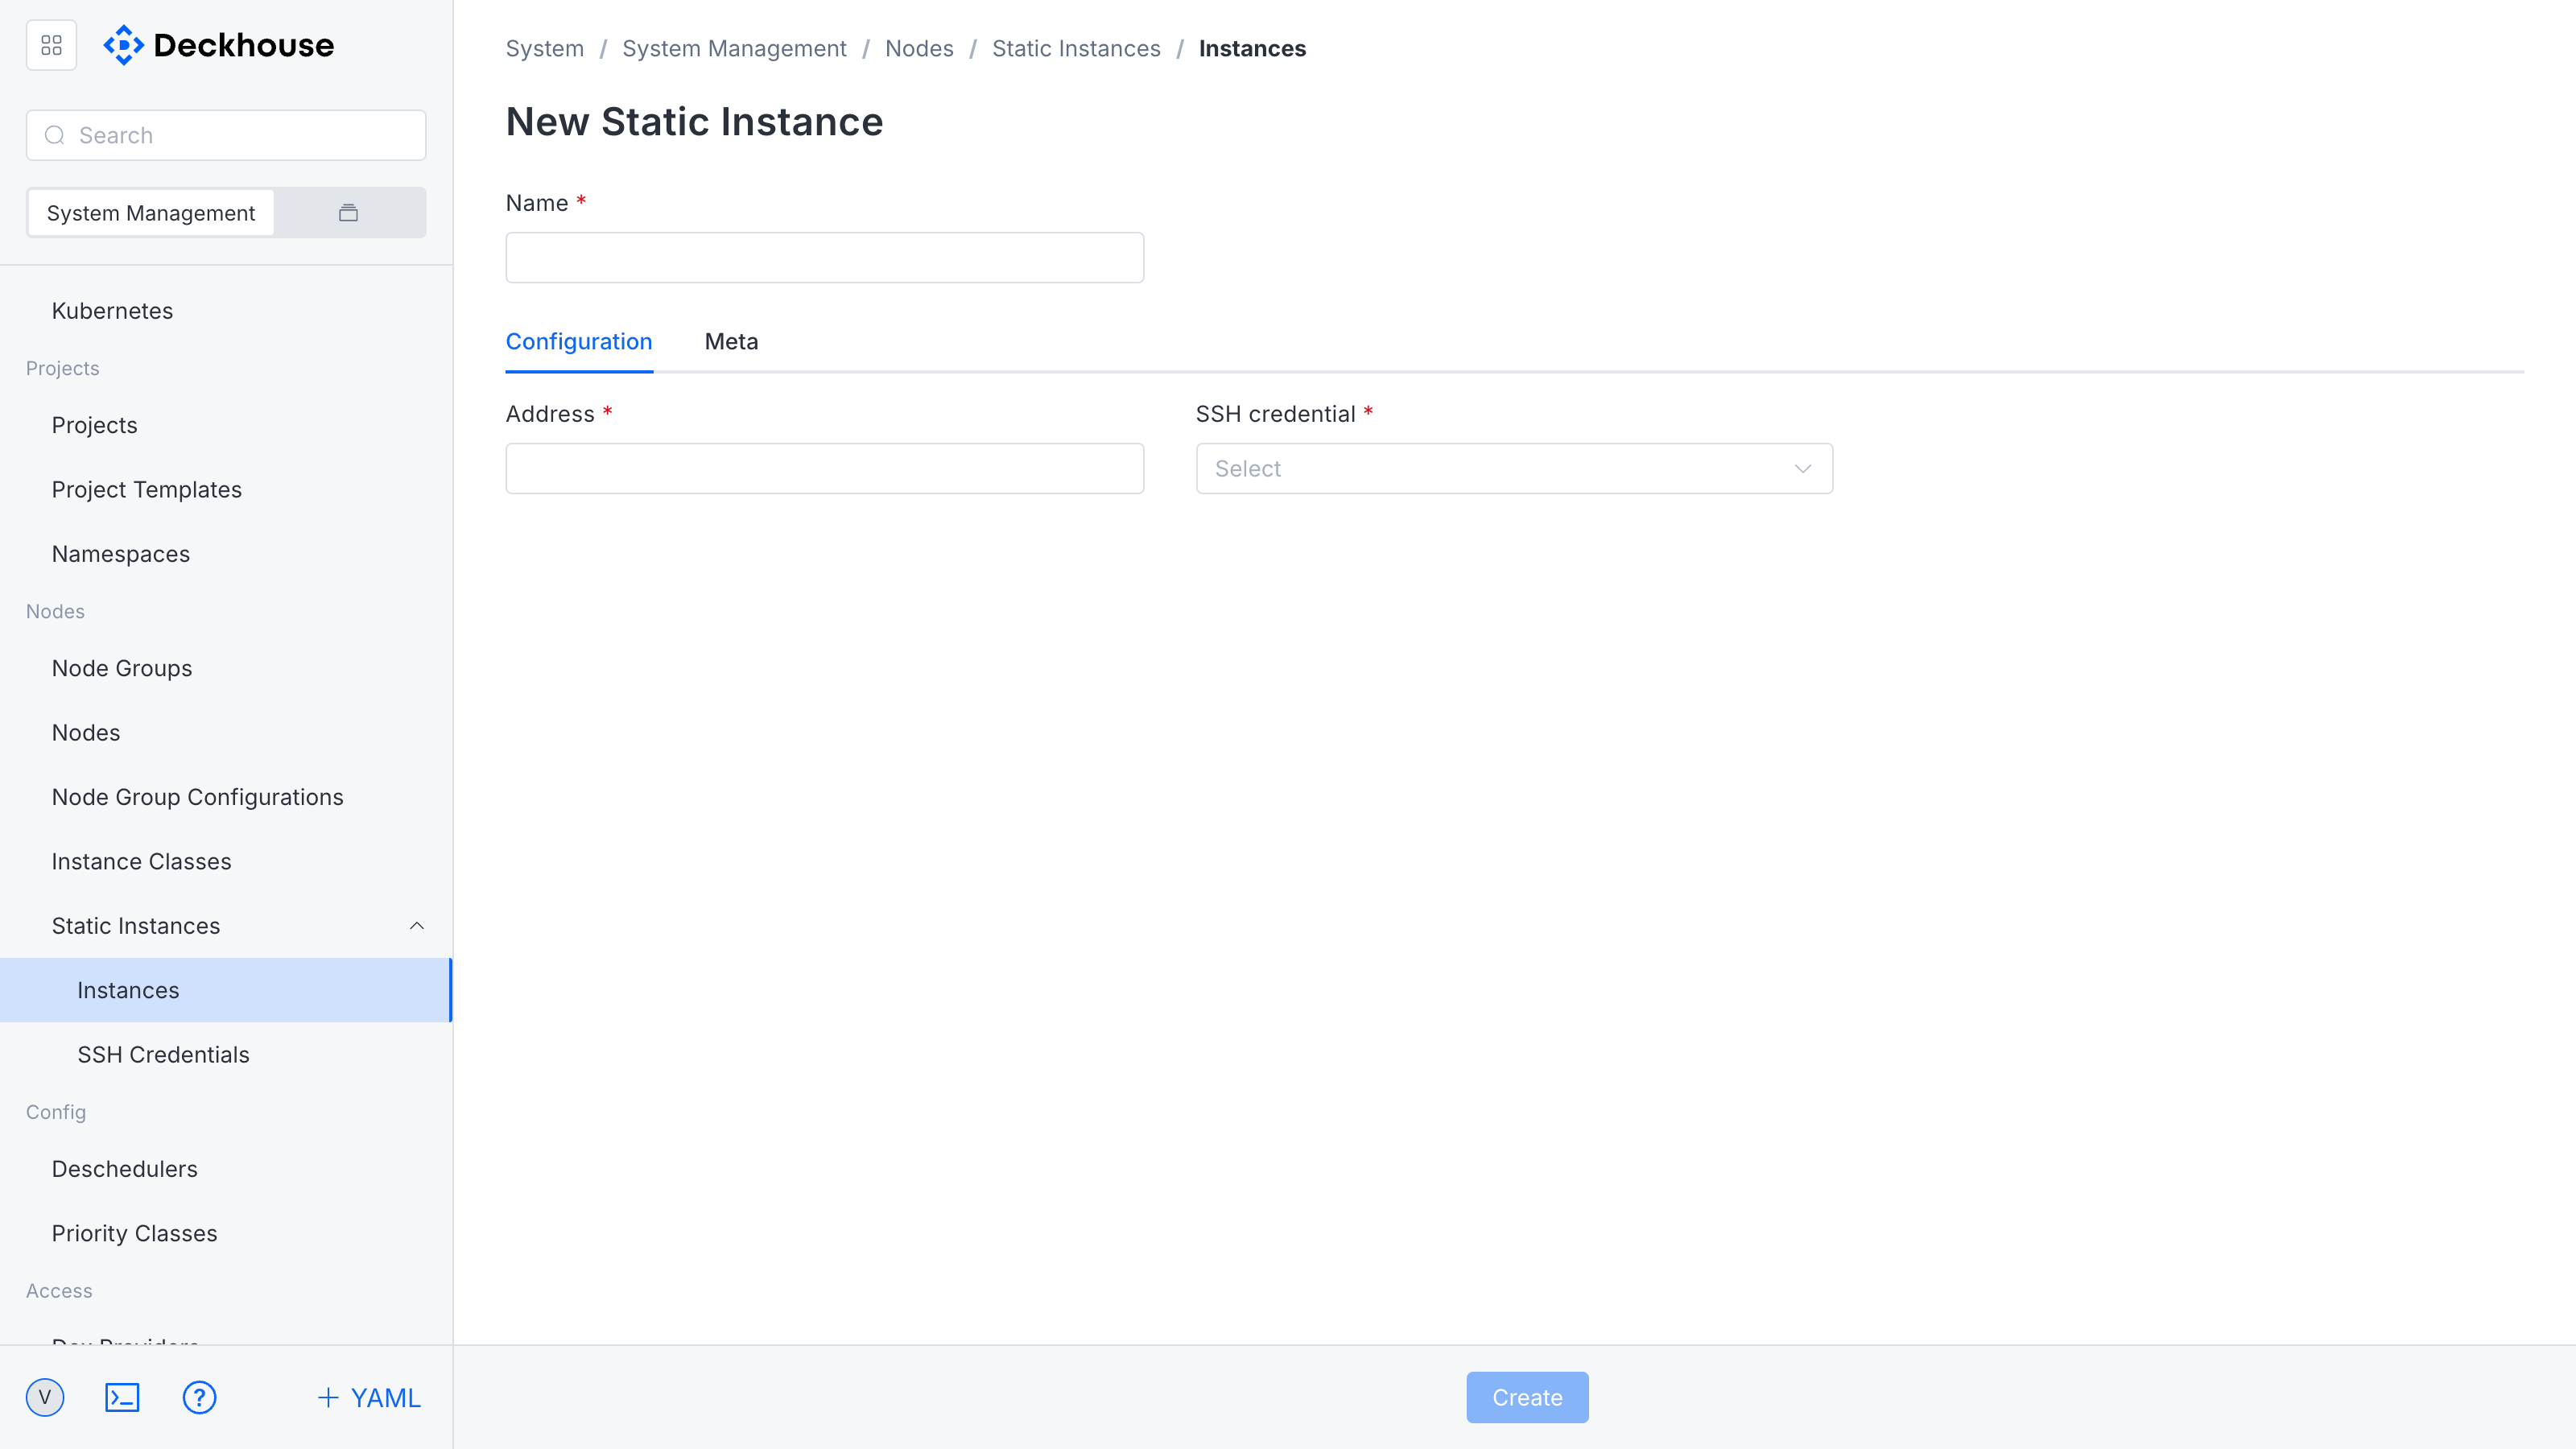
Task: Click into the sidebar Search field
Action: (226, 135)
